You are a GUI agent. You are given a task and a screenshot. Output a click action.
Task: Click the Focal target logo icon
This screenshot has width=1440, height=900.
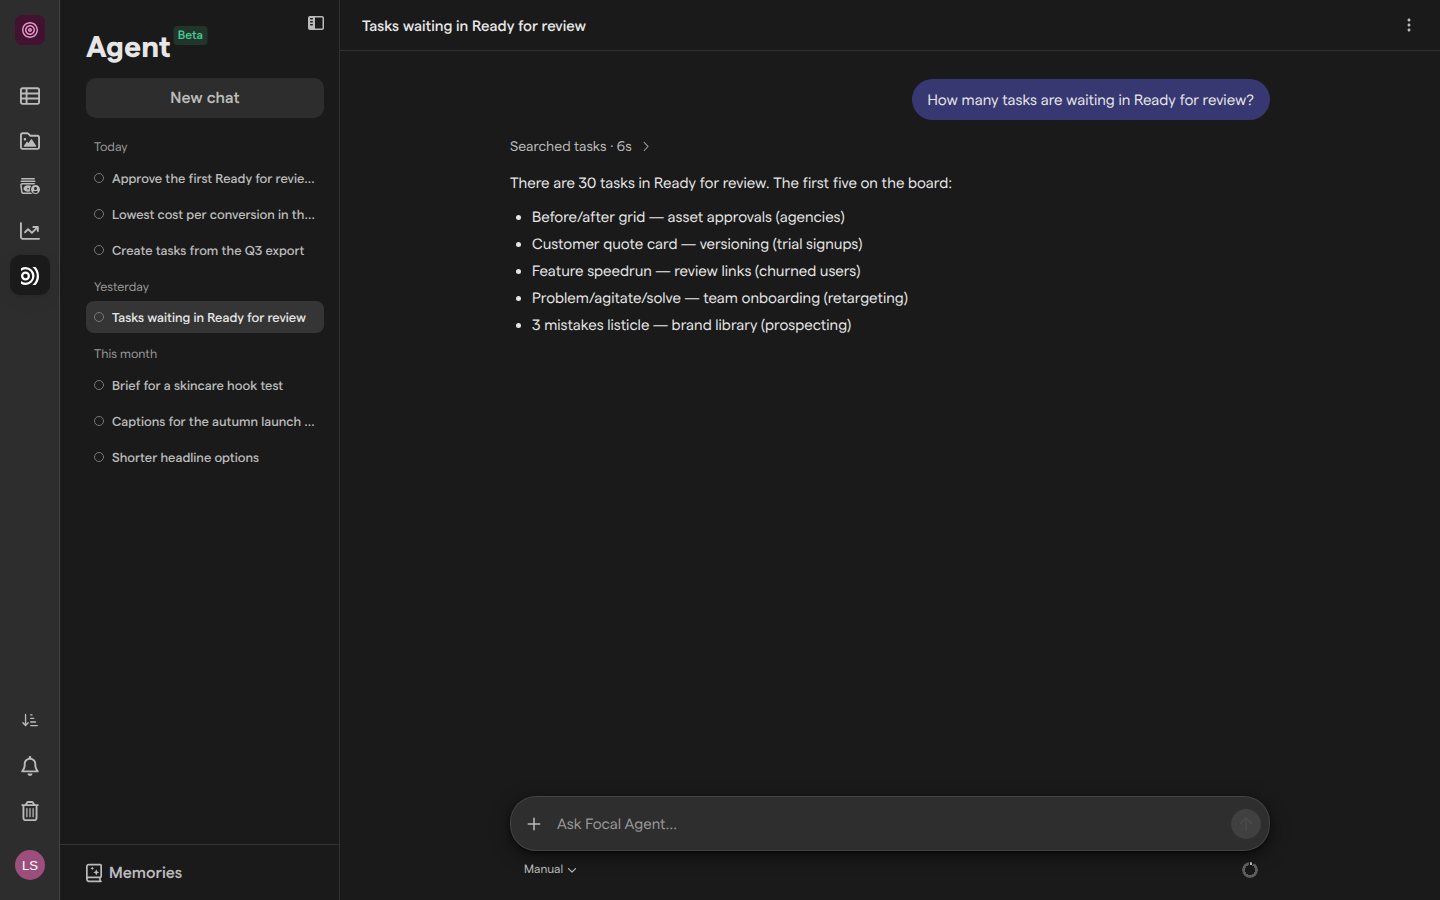pos(30,30)
